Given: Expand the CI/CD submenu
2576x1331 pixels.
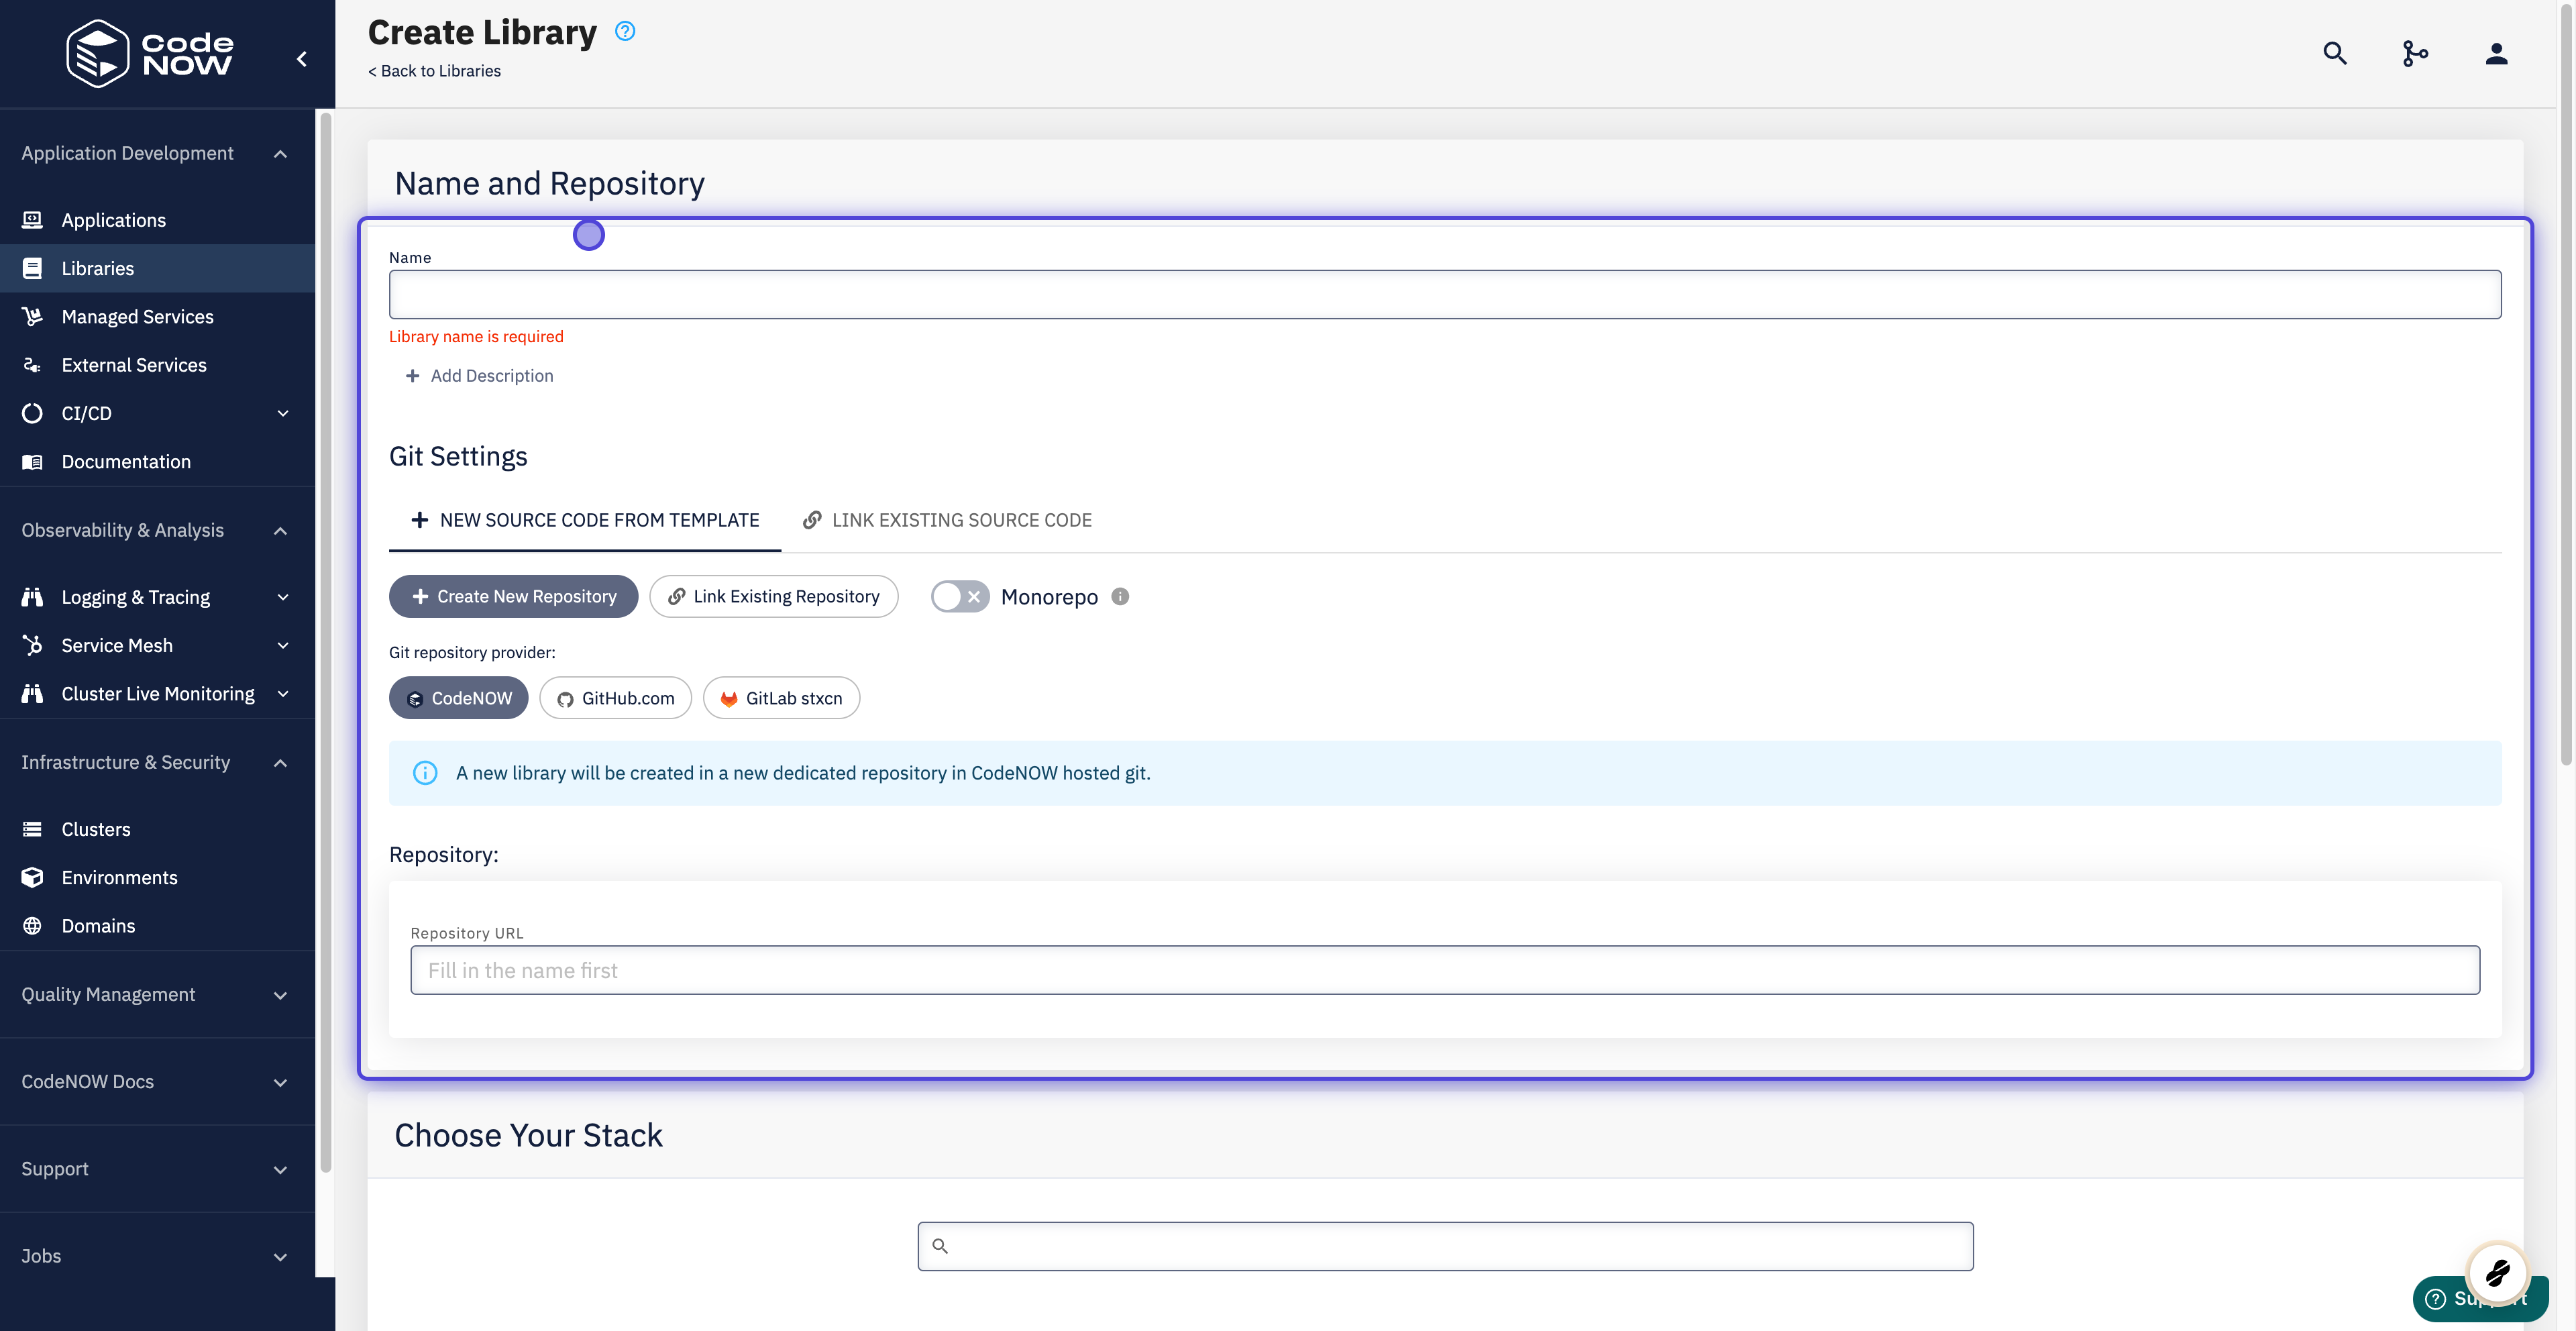Looking at the screenshot, I should [x=283, y=413].
